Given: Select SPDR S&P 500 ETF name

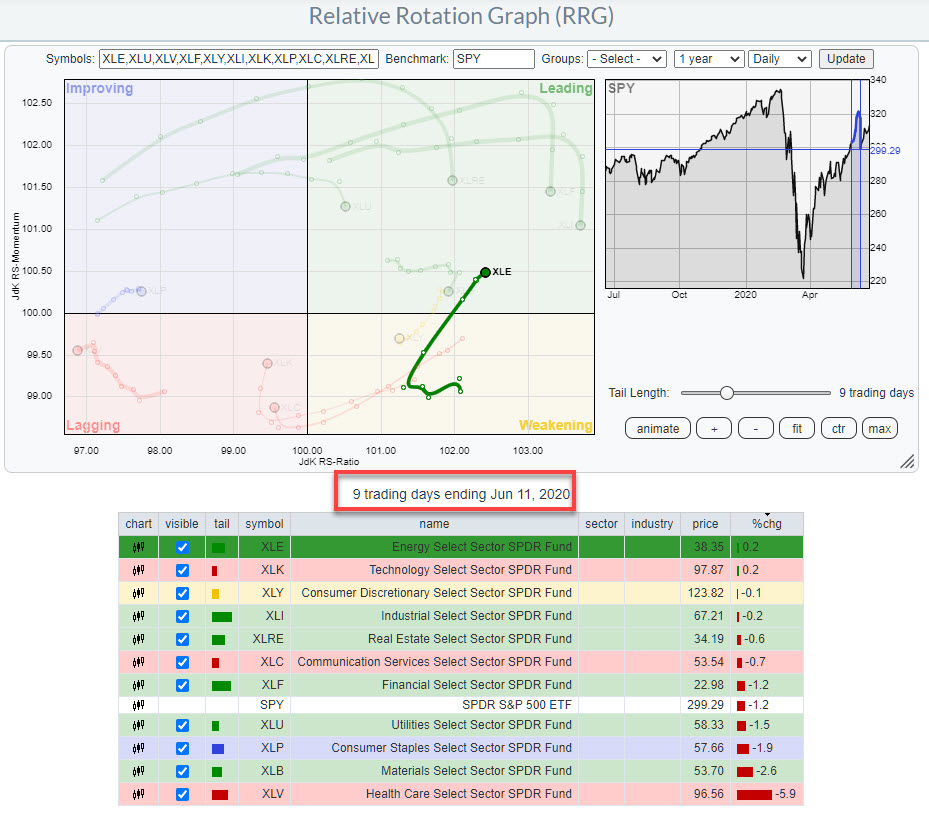Looking at the screenshot, I should 517,705.
